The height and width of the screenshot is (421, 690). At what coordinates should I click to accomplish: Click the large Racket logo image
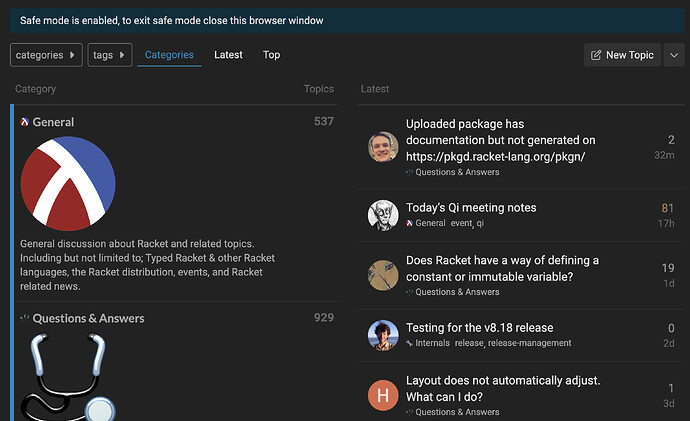tap(68, 183)
